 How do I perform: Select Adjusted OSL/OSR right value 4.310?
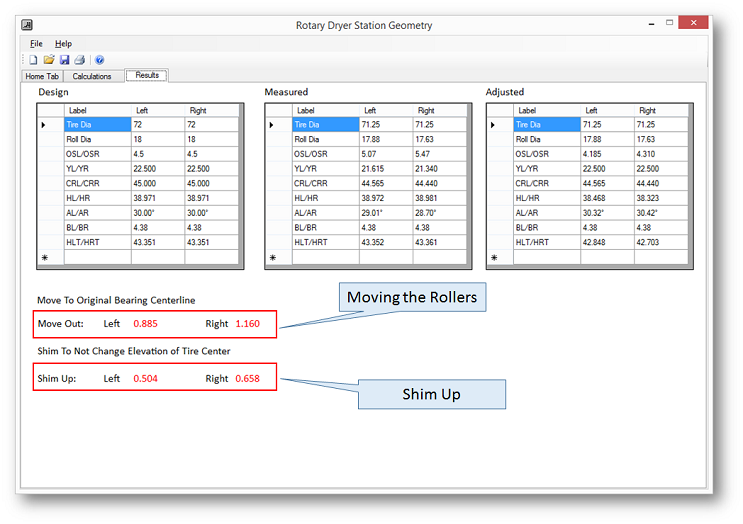(661, 154)
